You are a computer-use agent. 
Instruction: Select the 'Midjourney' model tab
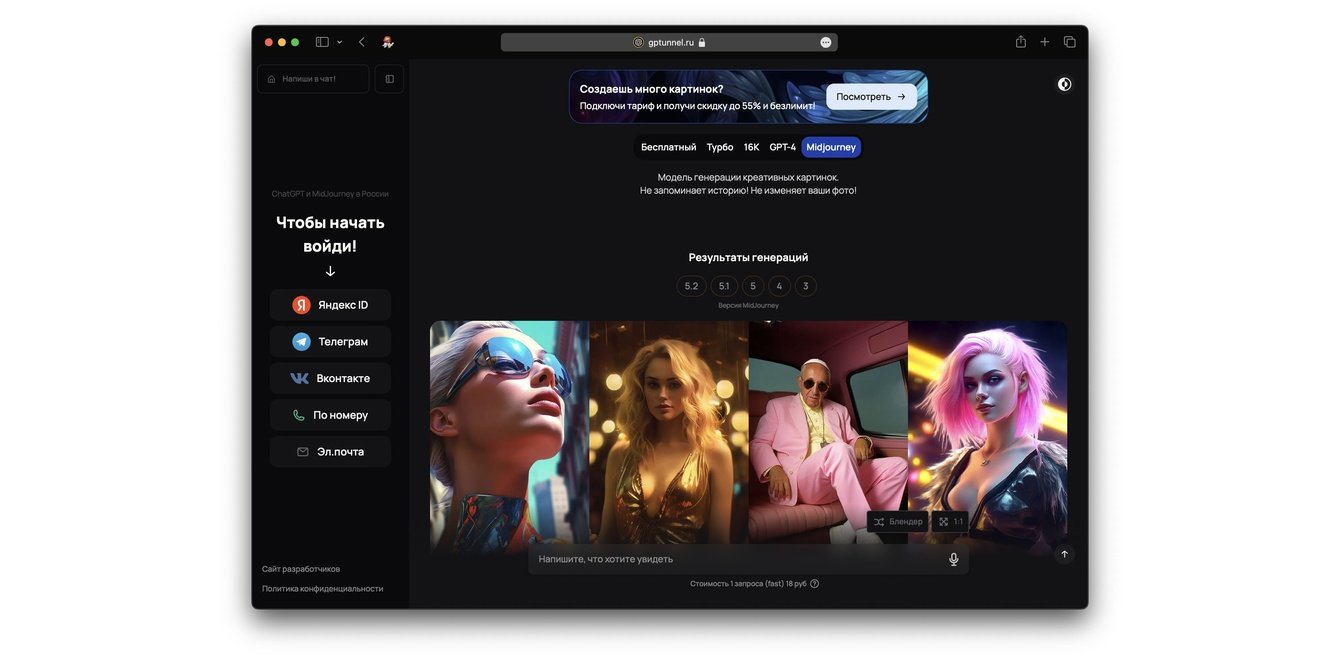[831, 147]
